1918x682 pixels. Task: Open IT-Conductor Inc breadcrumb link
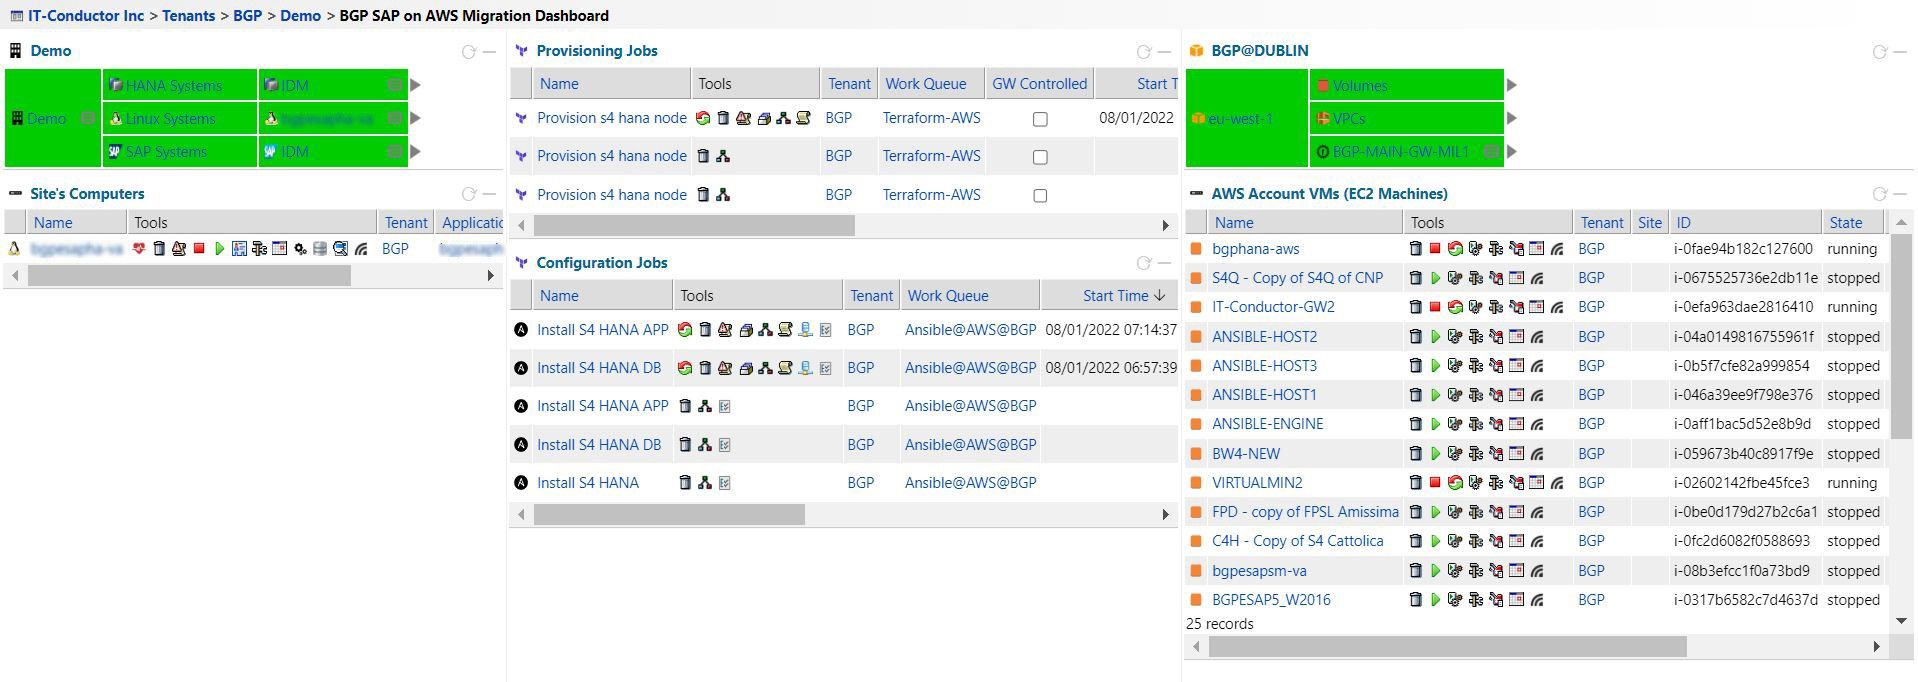click(x=86, y=16)
